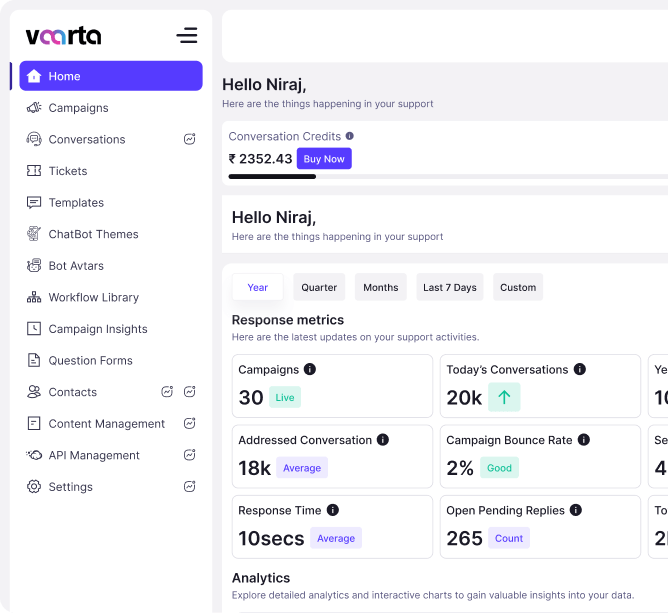Click info icon on Today's Conversations card
Image resolution: width=668 pixels, height=613 pixels.
click(579, 369)
